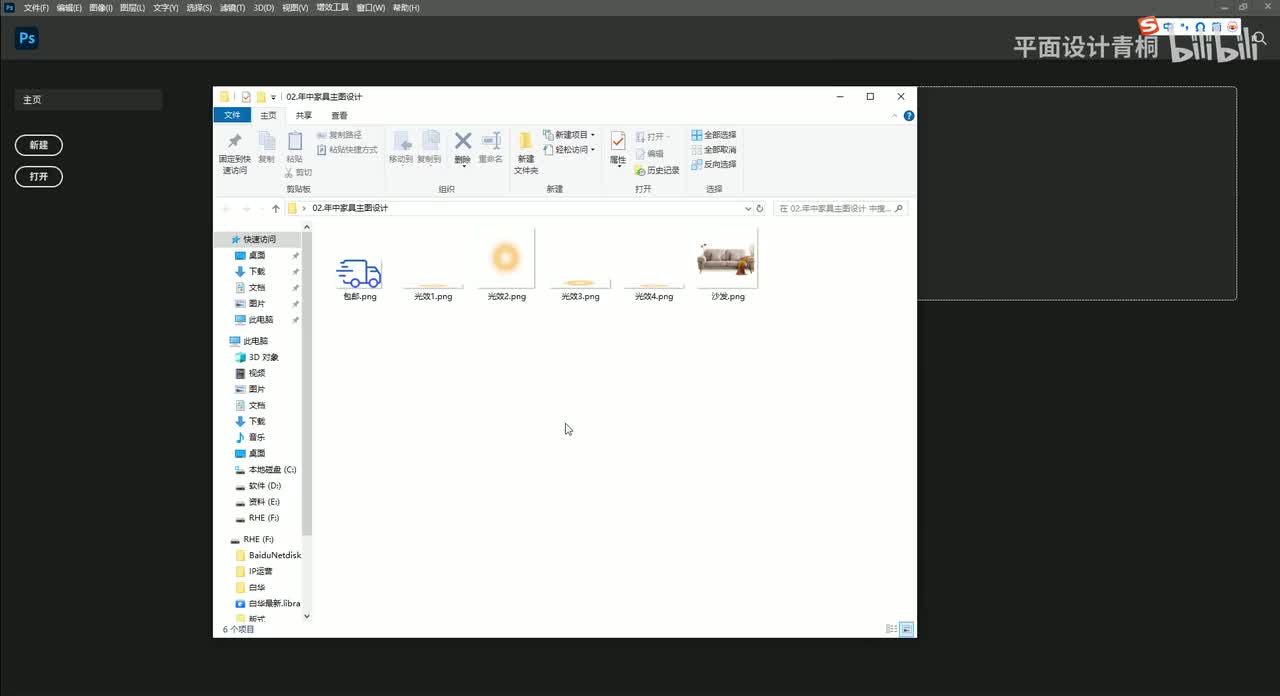Click 反向选择 in ribbon
Screen dimensions: 1280x696
pos(713,164)
